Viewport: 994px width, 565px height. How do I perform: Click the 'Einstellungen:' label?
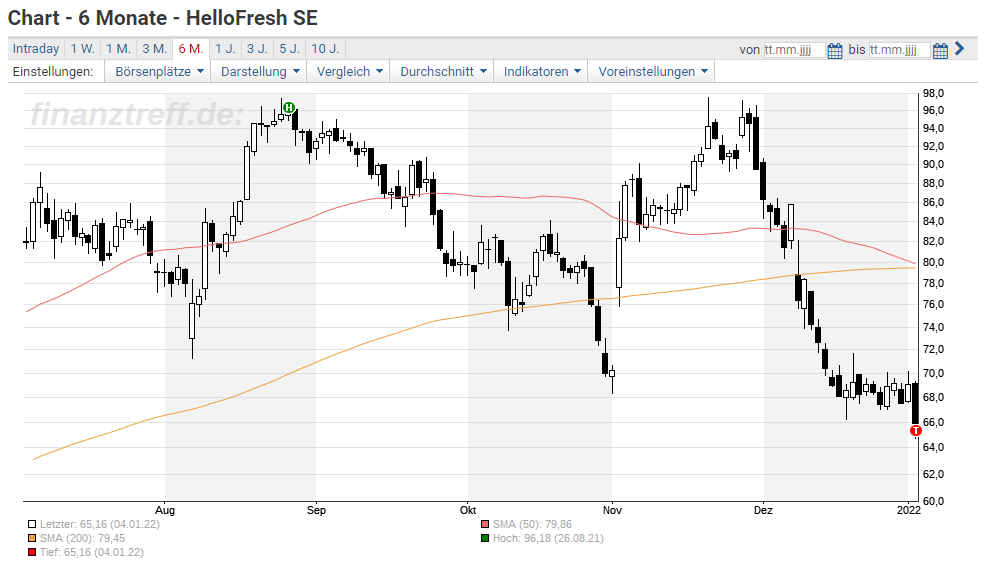tap(53, 72)
